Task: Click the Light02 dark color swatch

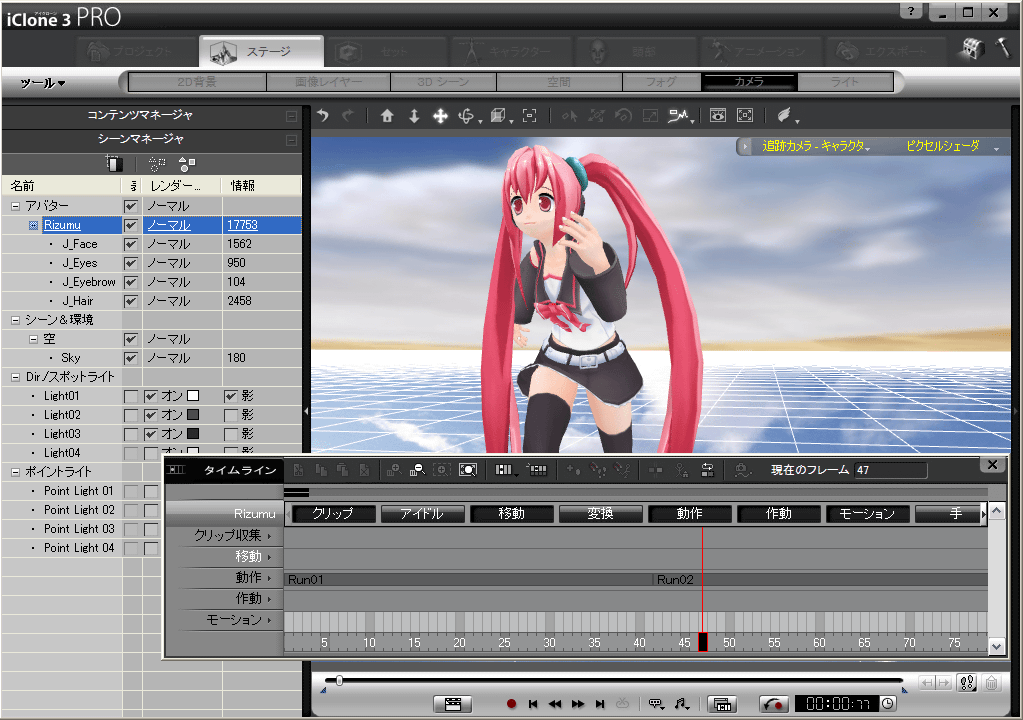Action: [193, 415]
